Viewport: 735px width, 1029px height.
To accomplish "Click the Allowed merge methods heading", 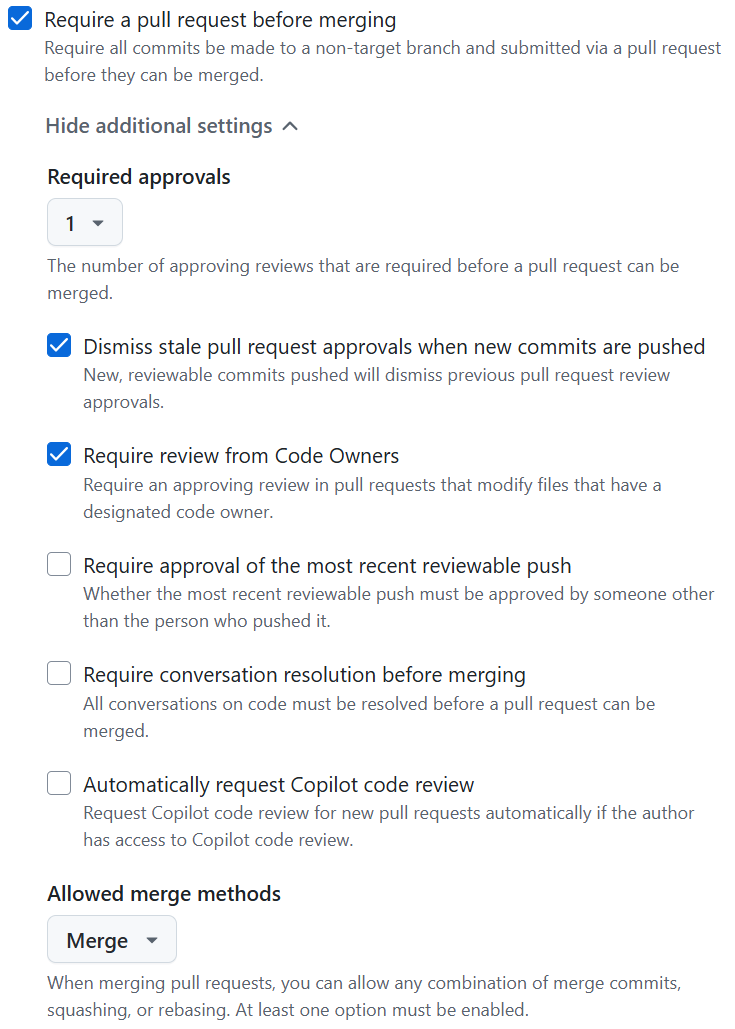I will pyautogui.click(x=164, y=893).
